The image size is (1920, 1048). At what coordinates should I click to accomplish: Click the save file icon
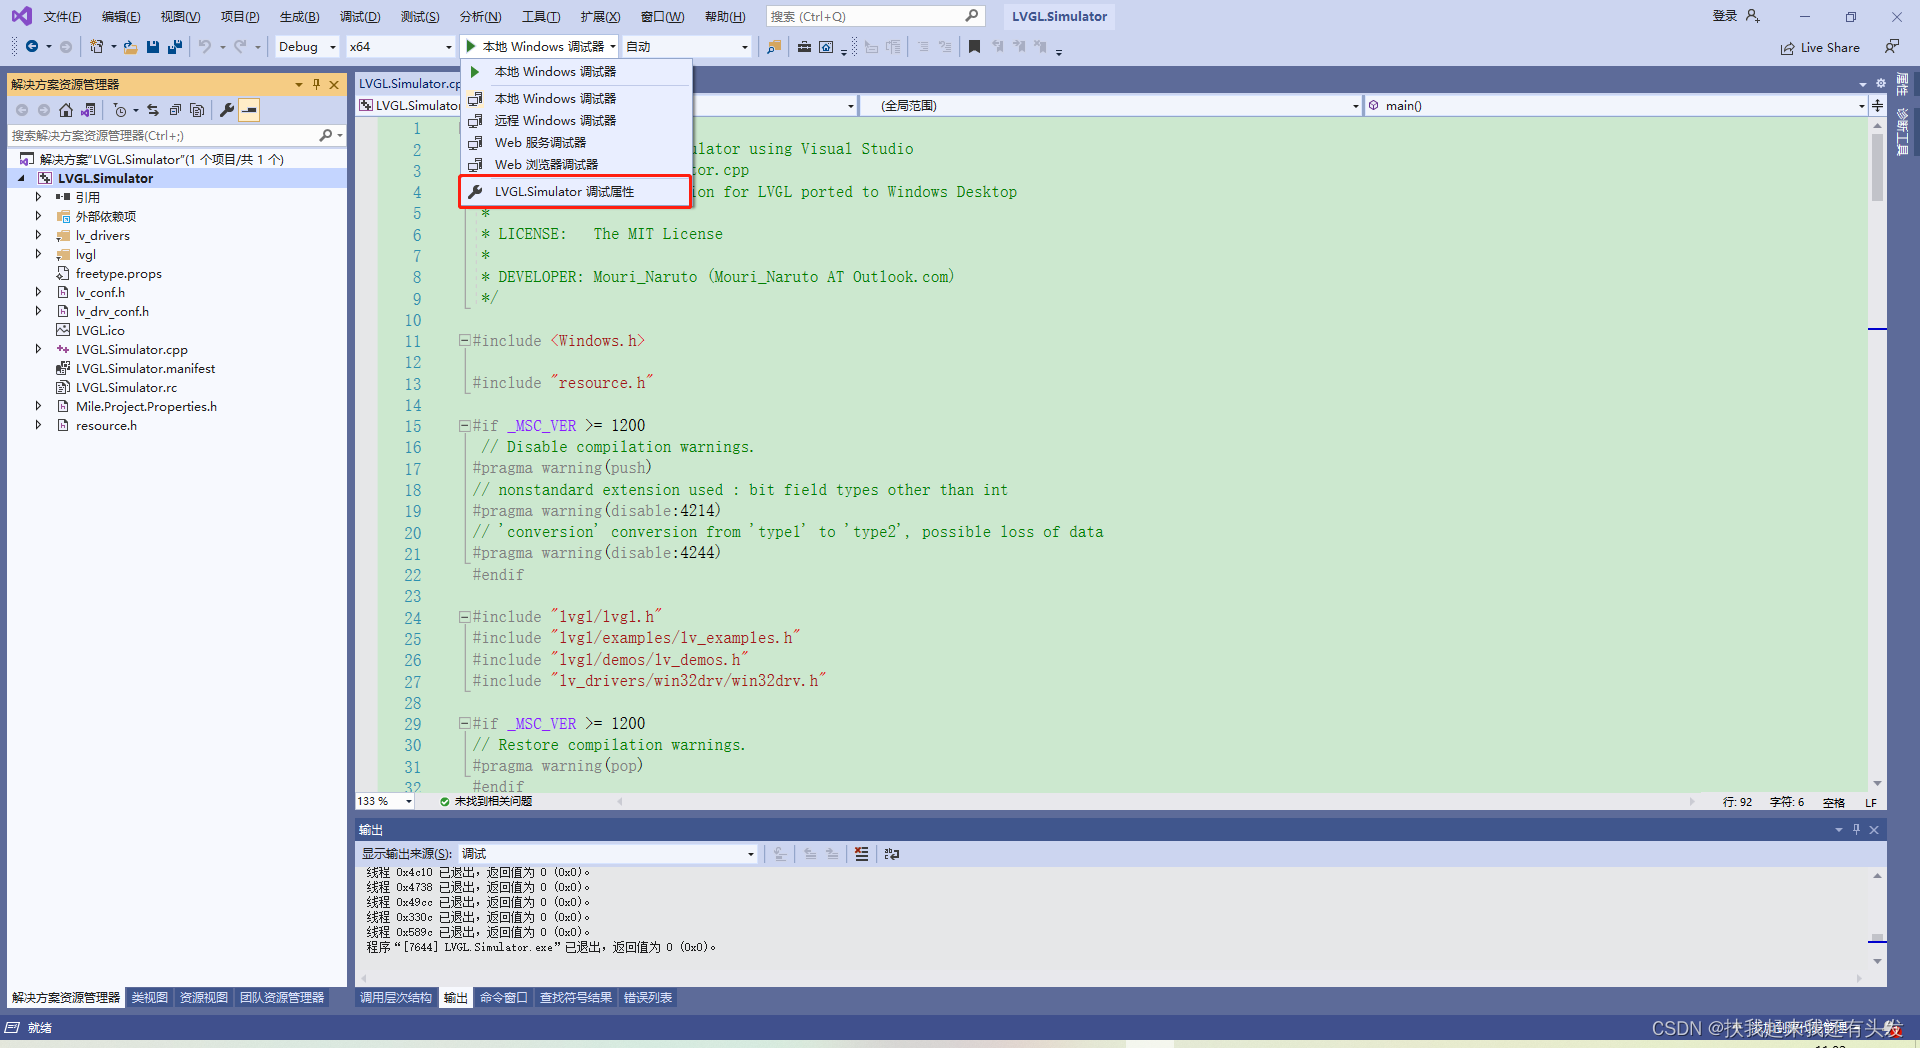pyautogui.click(x=153, y=46)
